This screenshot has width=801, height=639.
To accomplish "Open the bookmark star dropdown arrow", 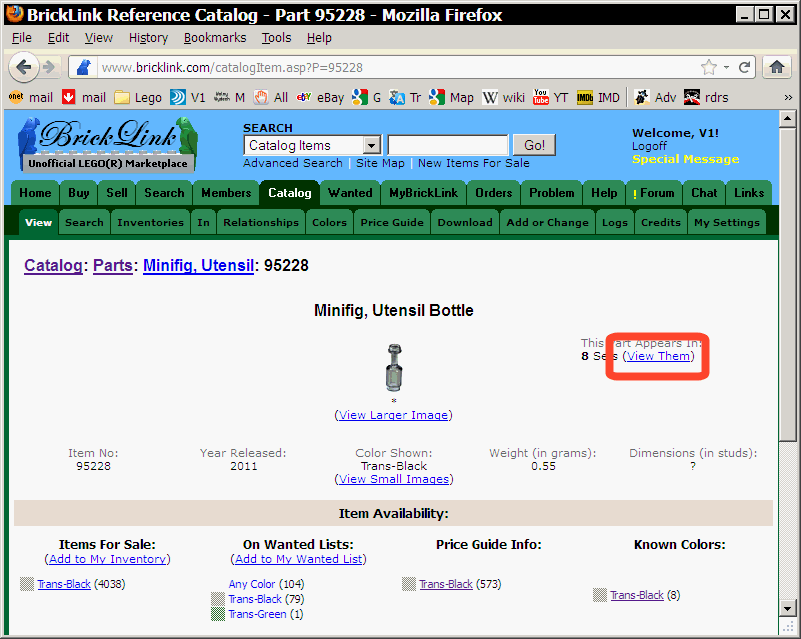I will [726, 67].
